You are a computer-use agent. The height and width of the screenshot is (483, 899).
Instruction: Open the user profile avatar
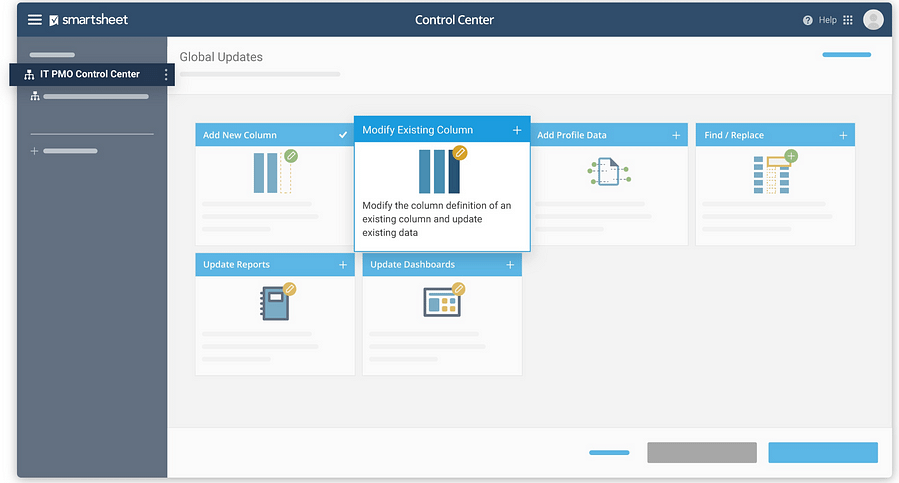pos(873,20)
